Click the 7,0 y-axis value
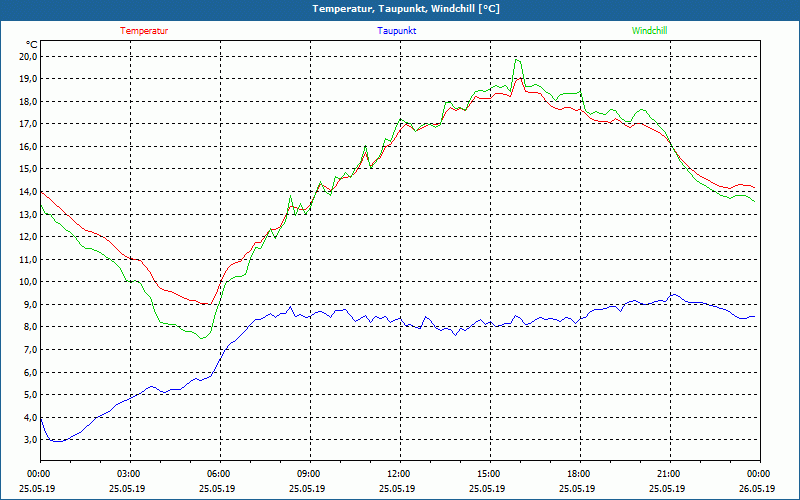 (x=31, y=349)
